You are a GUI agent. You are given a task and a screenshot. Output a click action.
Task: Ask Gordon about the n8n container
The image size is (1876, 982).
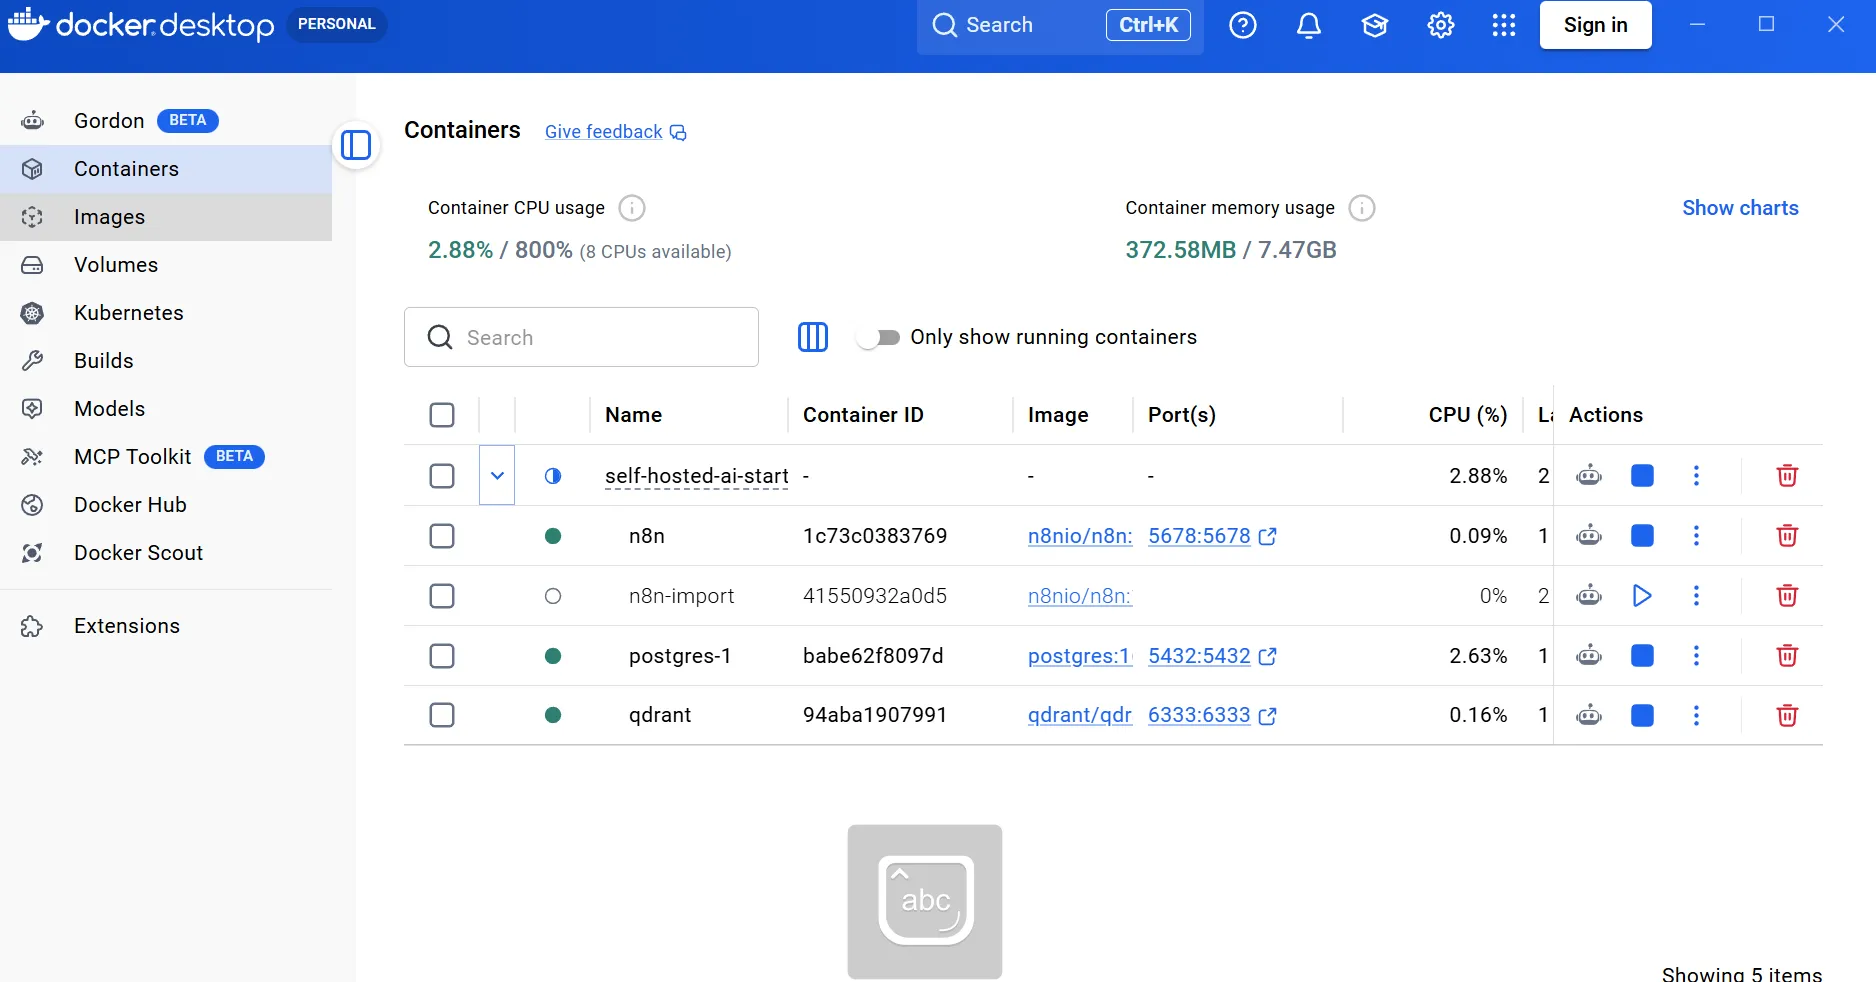[x=1588, y=536]
